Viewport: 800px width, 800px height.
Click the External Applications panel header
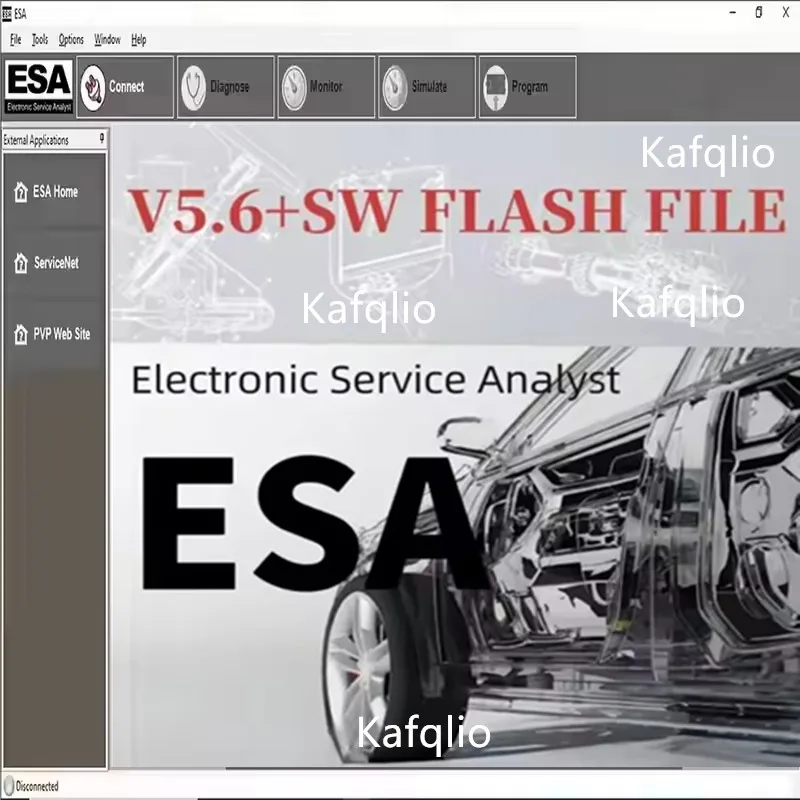click(x=54, y=139)
